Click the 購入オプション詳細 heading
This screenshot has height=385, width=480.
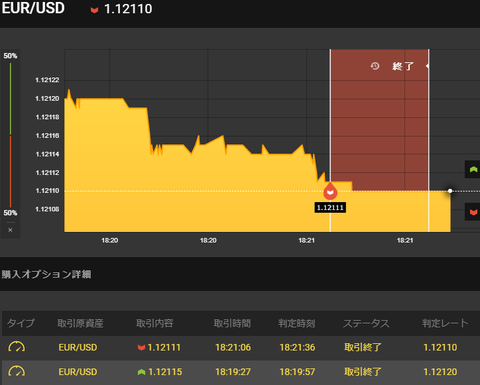pos(46,274)
